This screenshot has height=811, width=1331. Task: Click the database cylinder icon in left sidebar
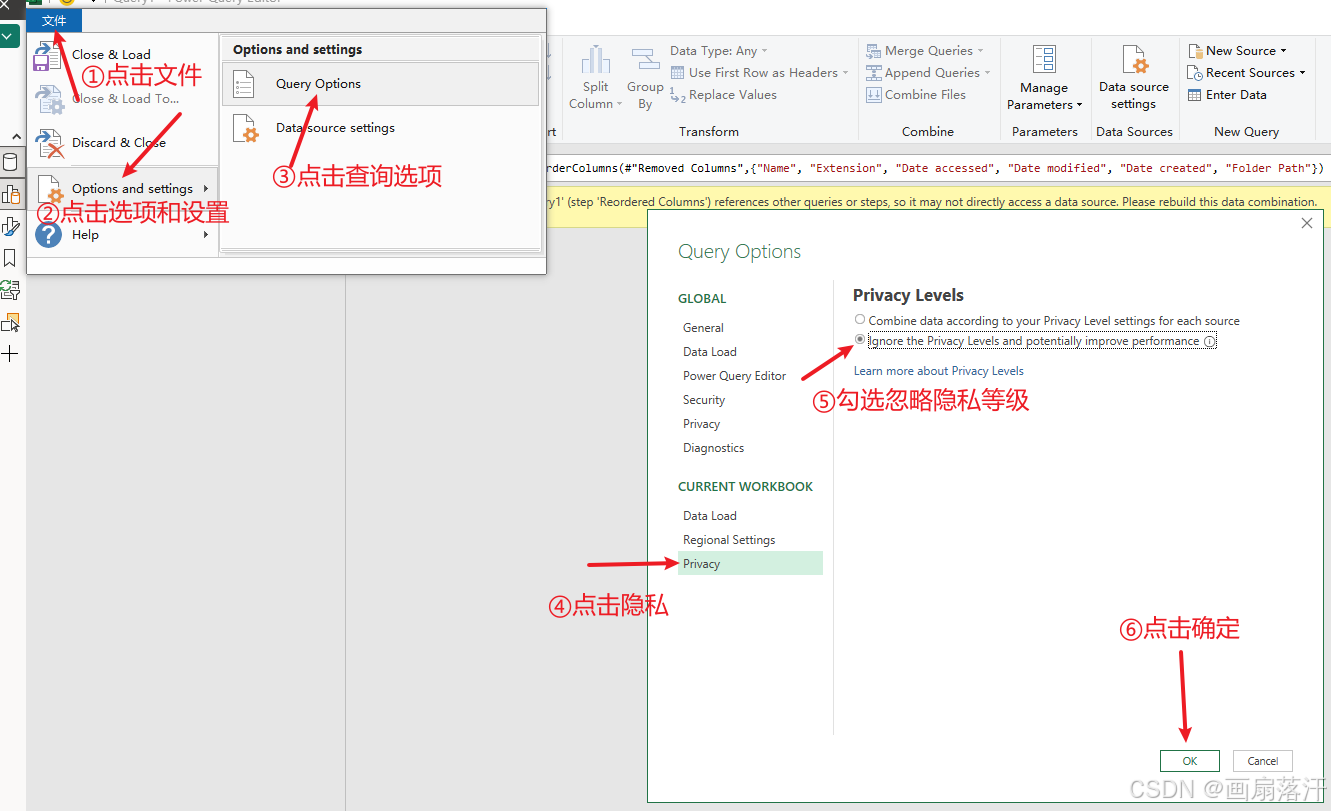[10, 163]
